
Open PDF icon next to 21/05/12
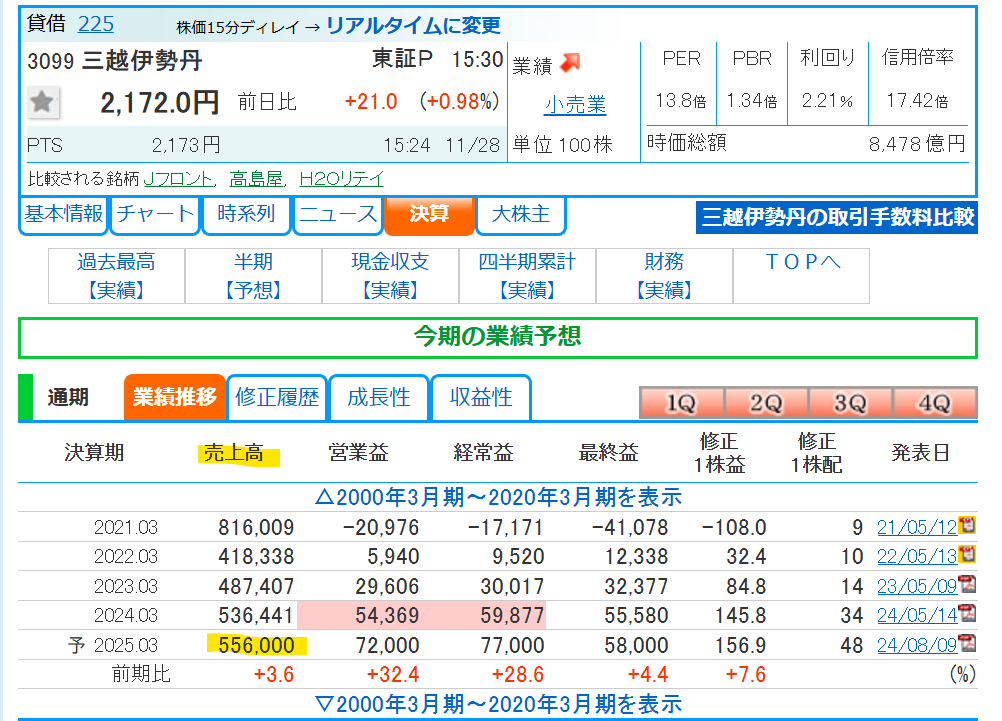967,525
